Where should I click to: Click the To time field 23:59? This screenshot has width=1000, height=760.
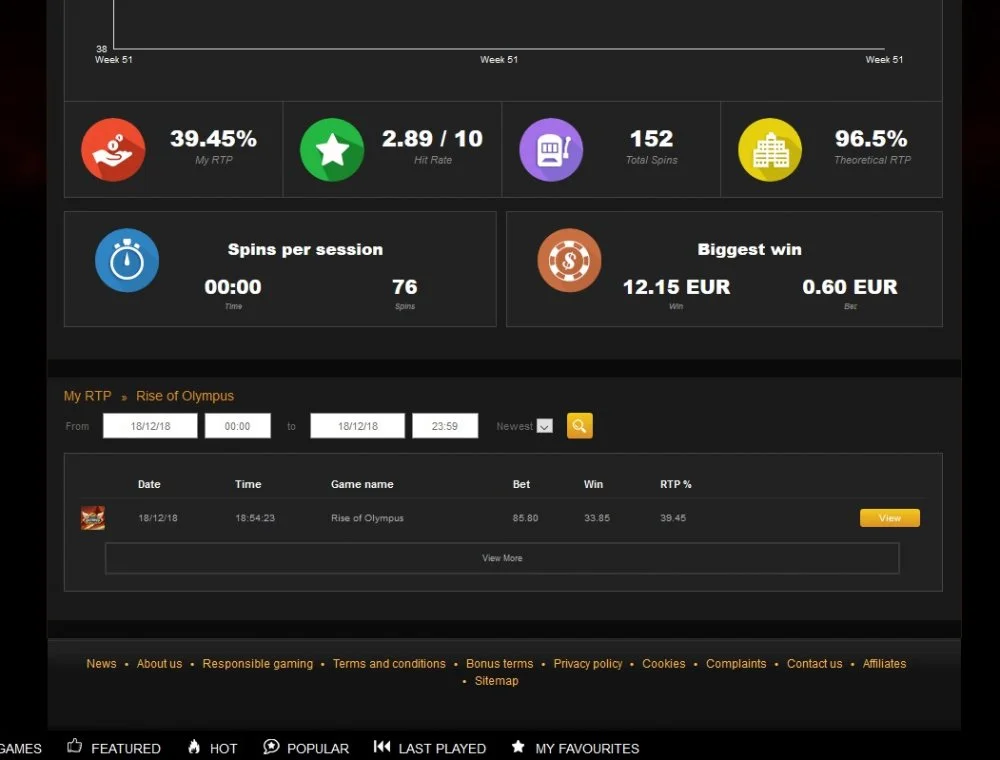(x=445, y=426)
